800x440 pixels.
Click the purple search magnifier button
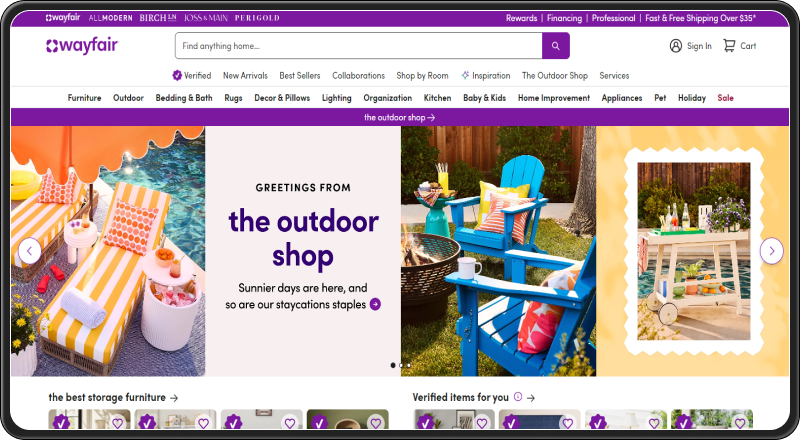point(556,46)
